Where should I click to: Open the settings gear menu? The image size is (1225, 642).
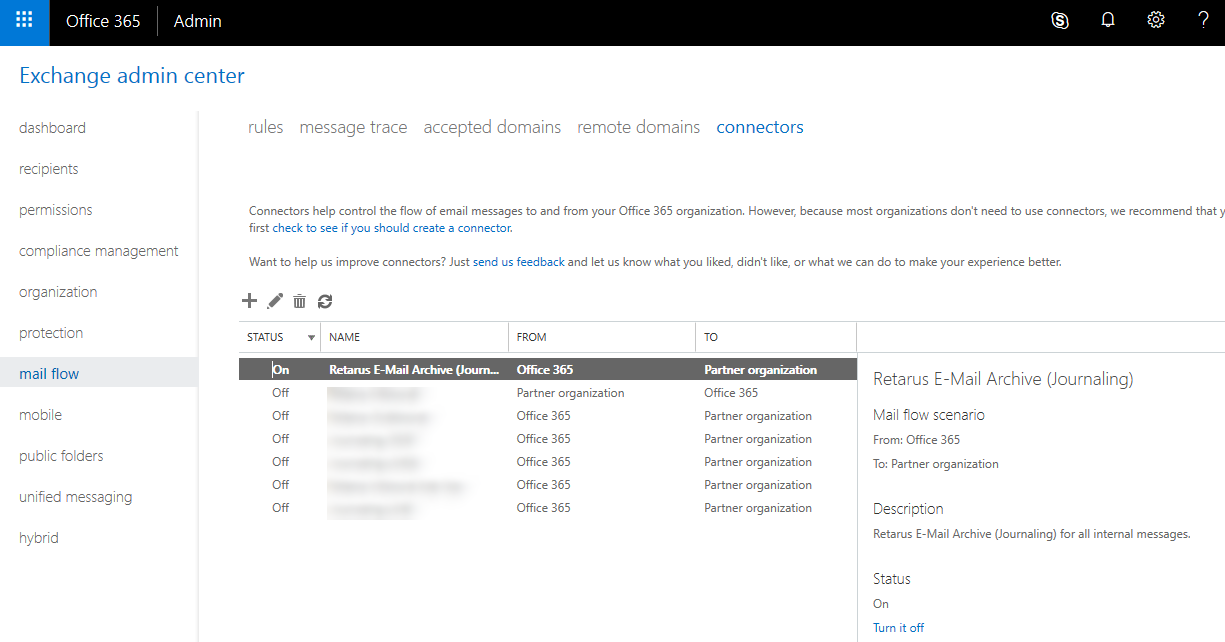(x=1156, y=21)
